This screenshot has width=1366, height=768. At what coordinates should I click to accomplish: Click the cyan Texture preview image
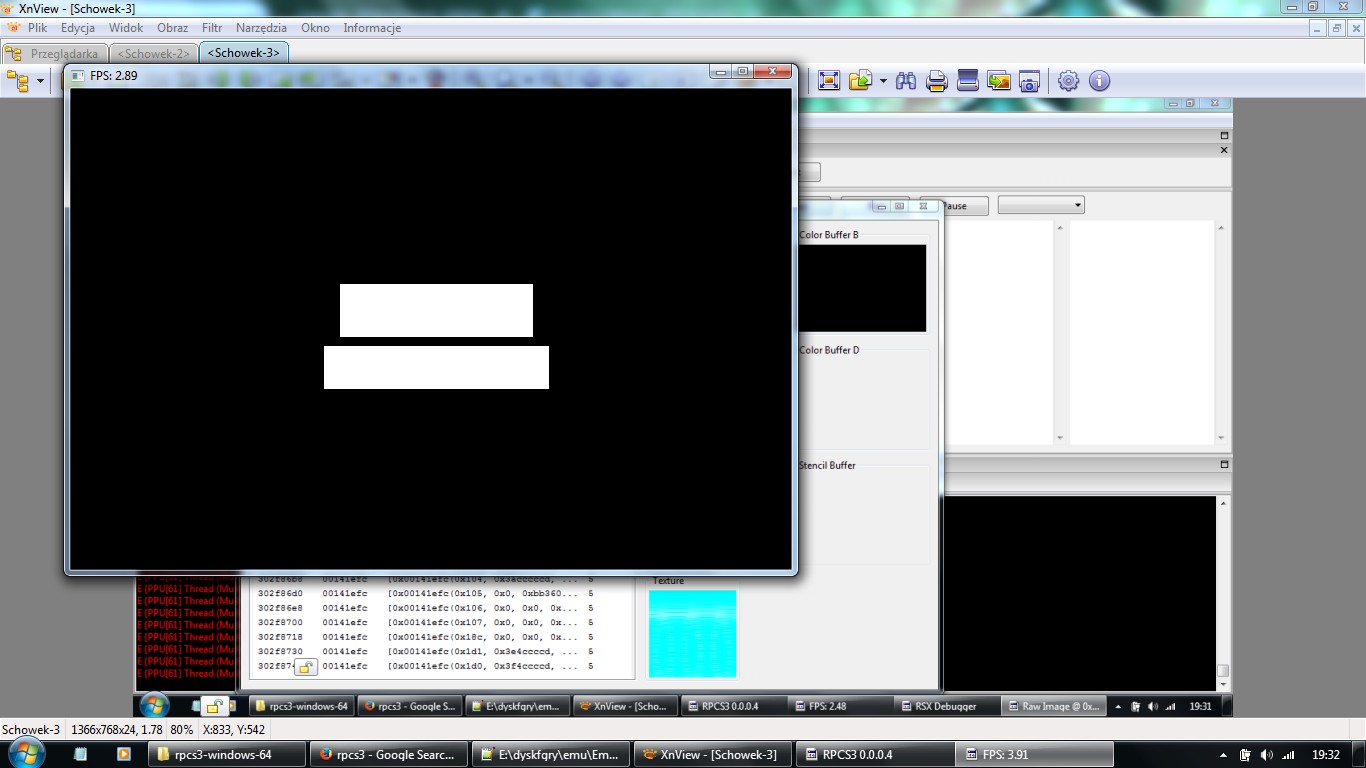click(692, 634)
